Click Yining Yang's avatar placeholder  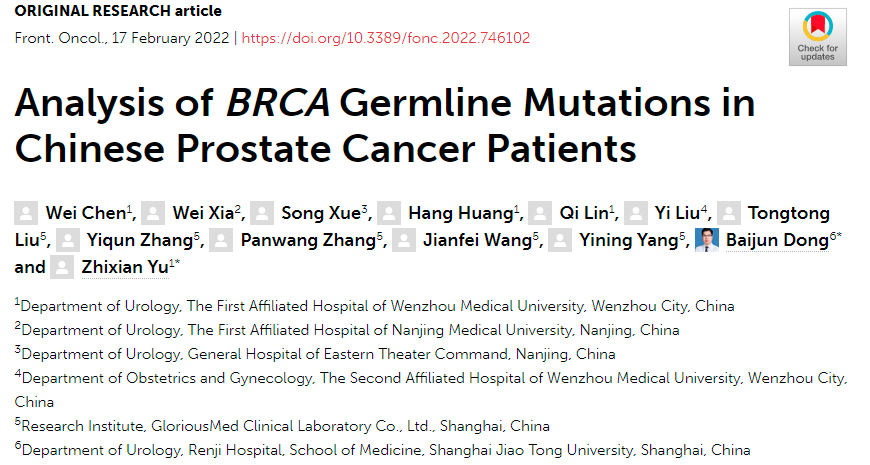[560, 240]
